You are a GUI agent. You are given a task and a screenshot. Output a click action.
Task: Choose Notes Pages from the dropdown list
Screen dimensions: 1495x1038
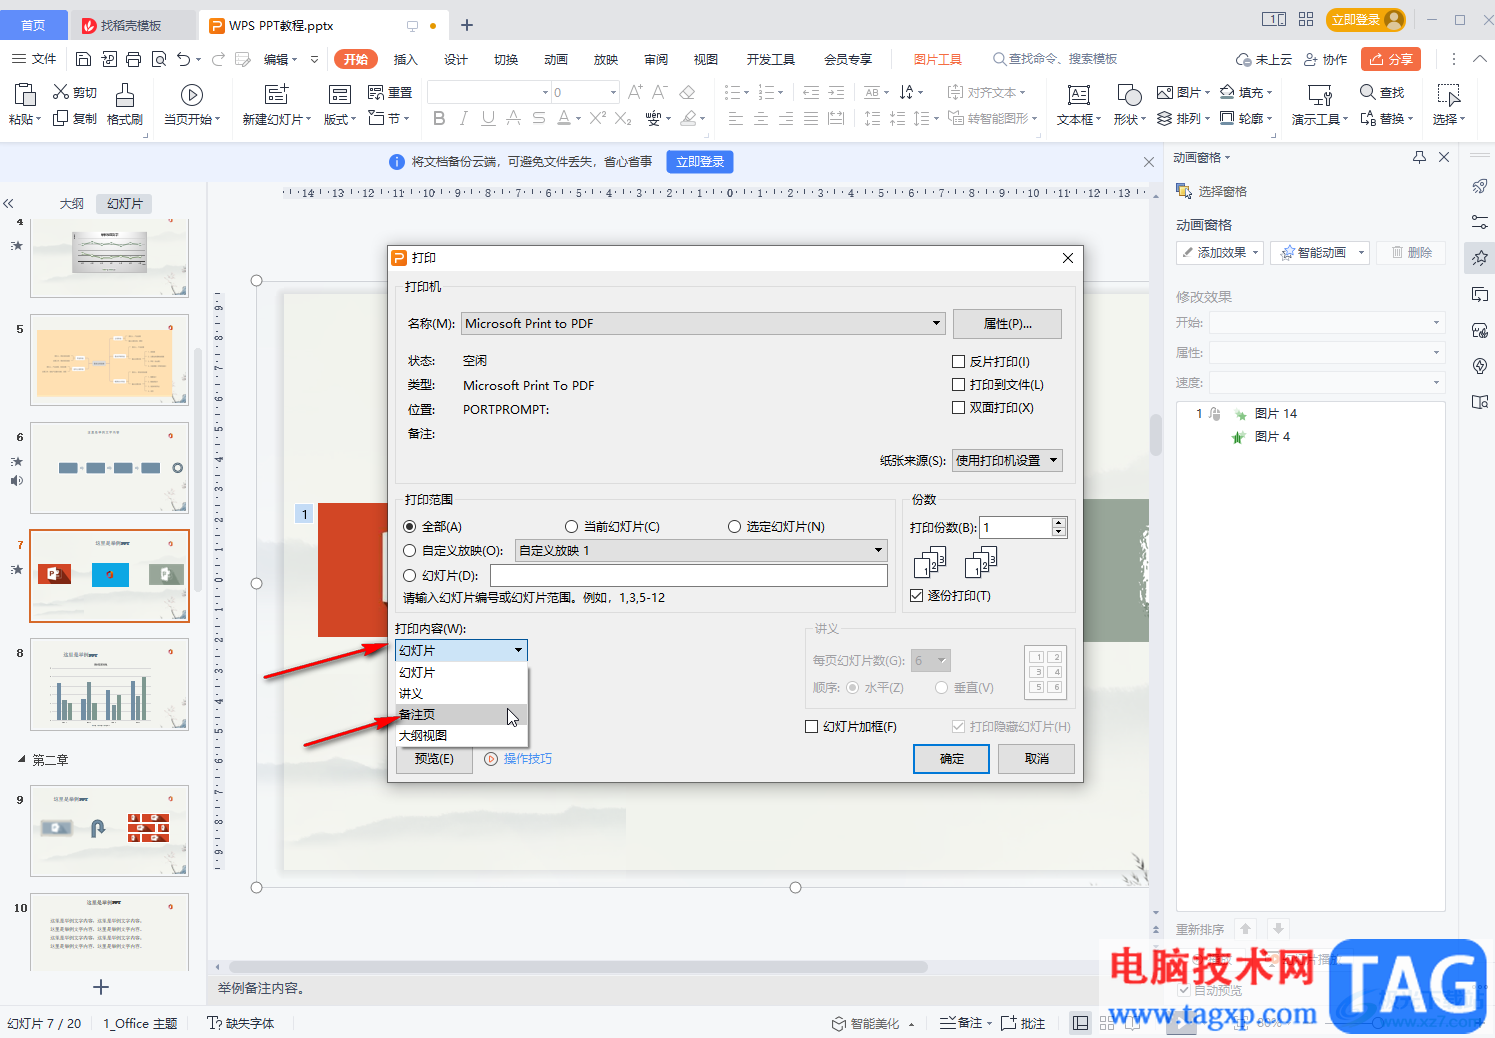461,714
